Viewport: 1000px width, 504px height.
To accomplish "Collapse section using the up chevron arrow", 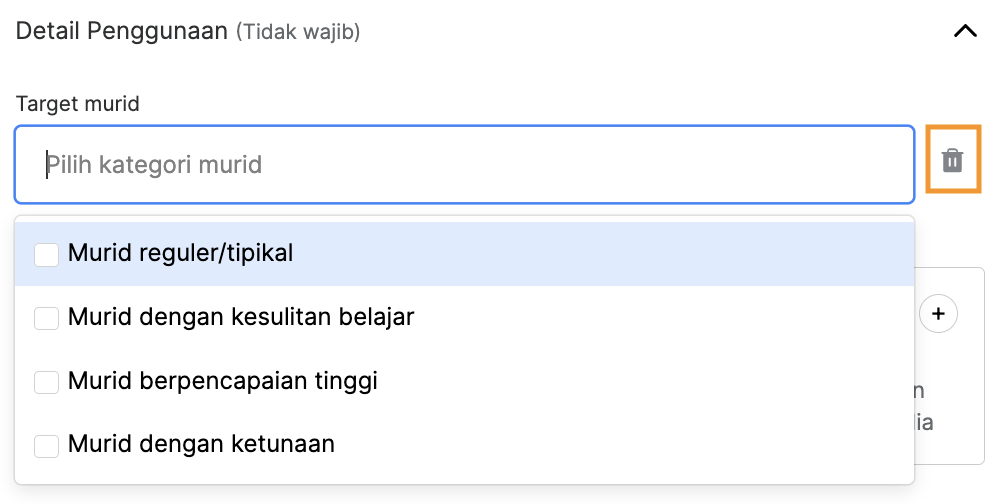I will click(x=965, y=31).
